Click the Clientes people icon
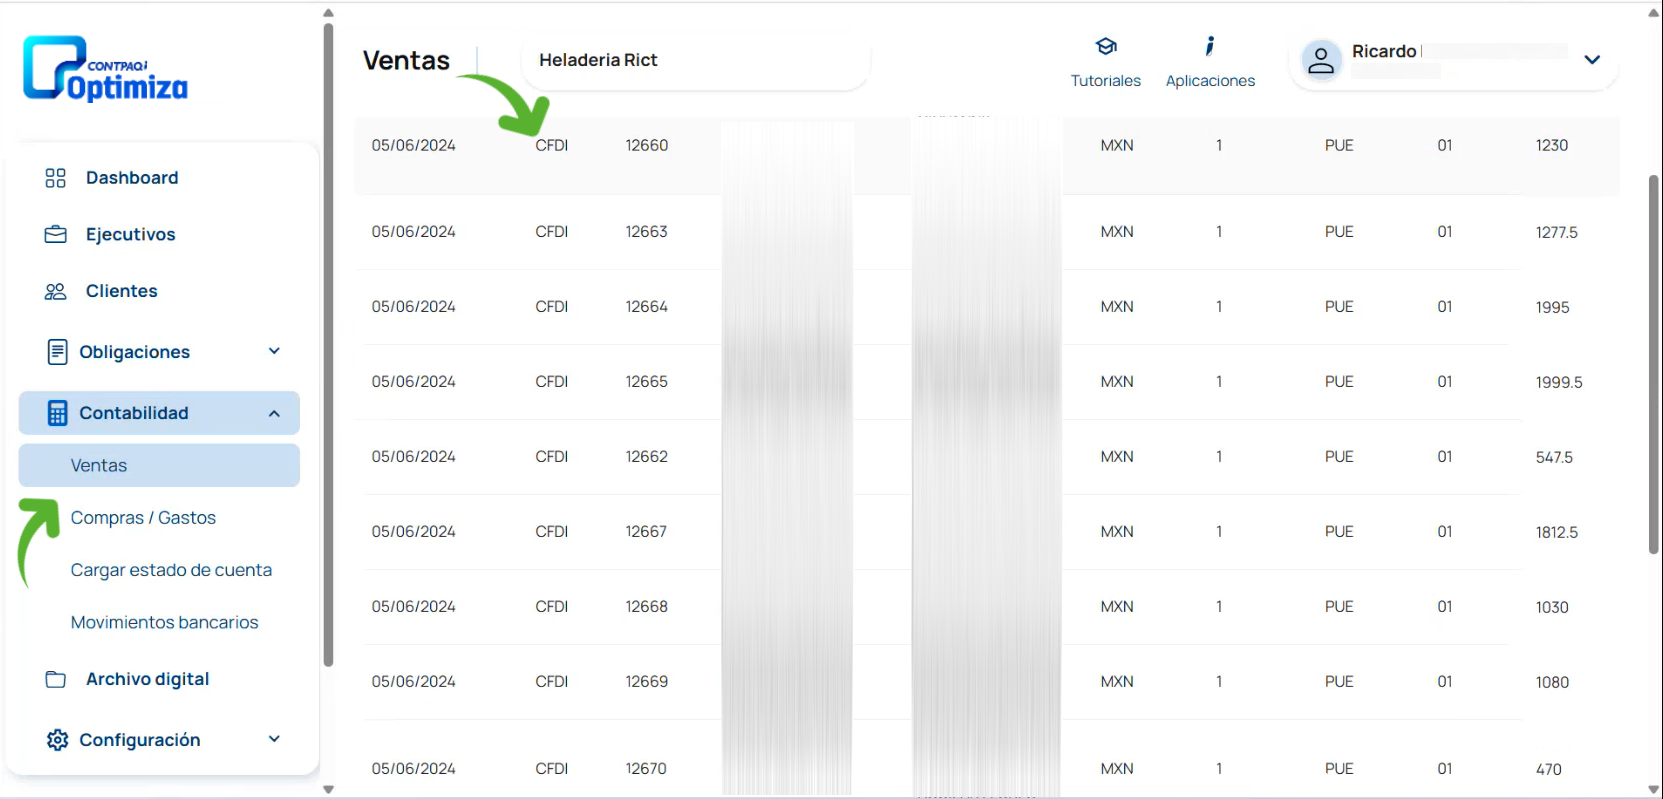 click(x=56, y=291)
